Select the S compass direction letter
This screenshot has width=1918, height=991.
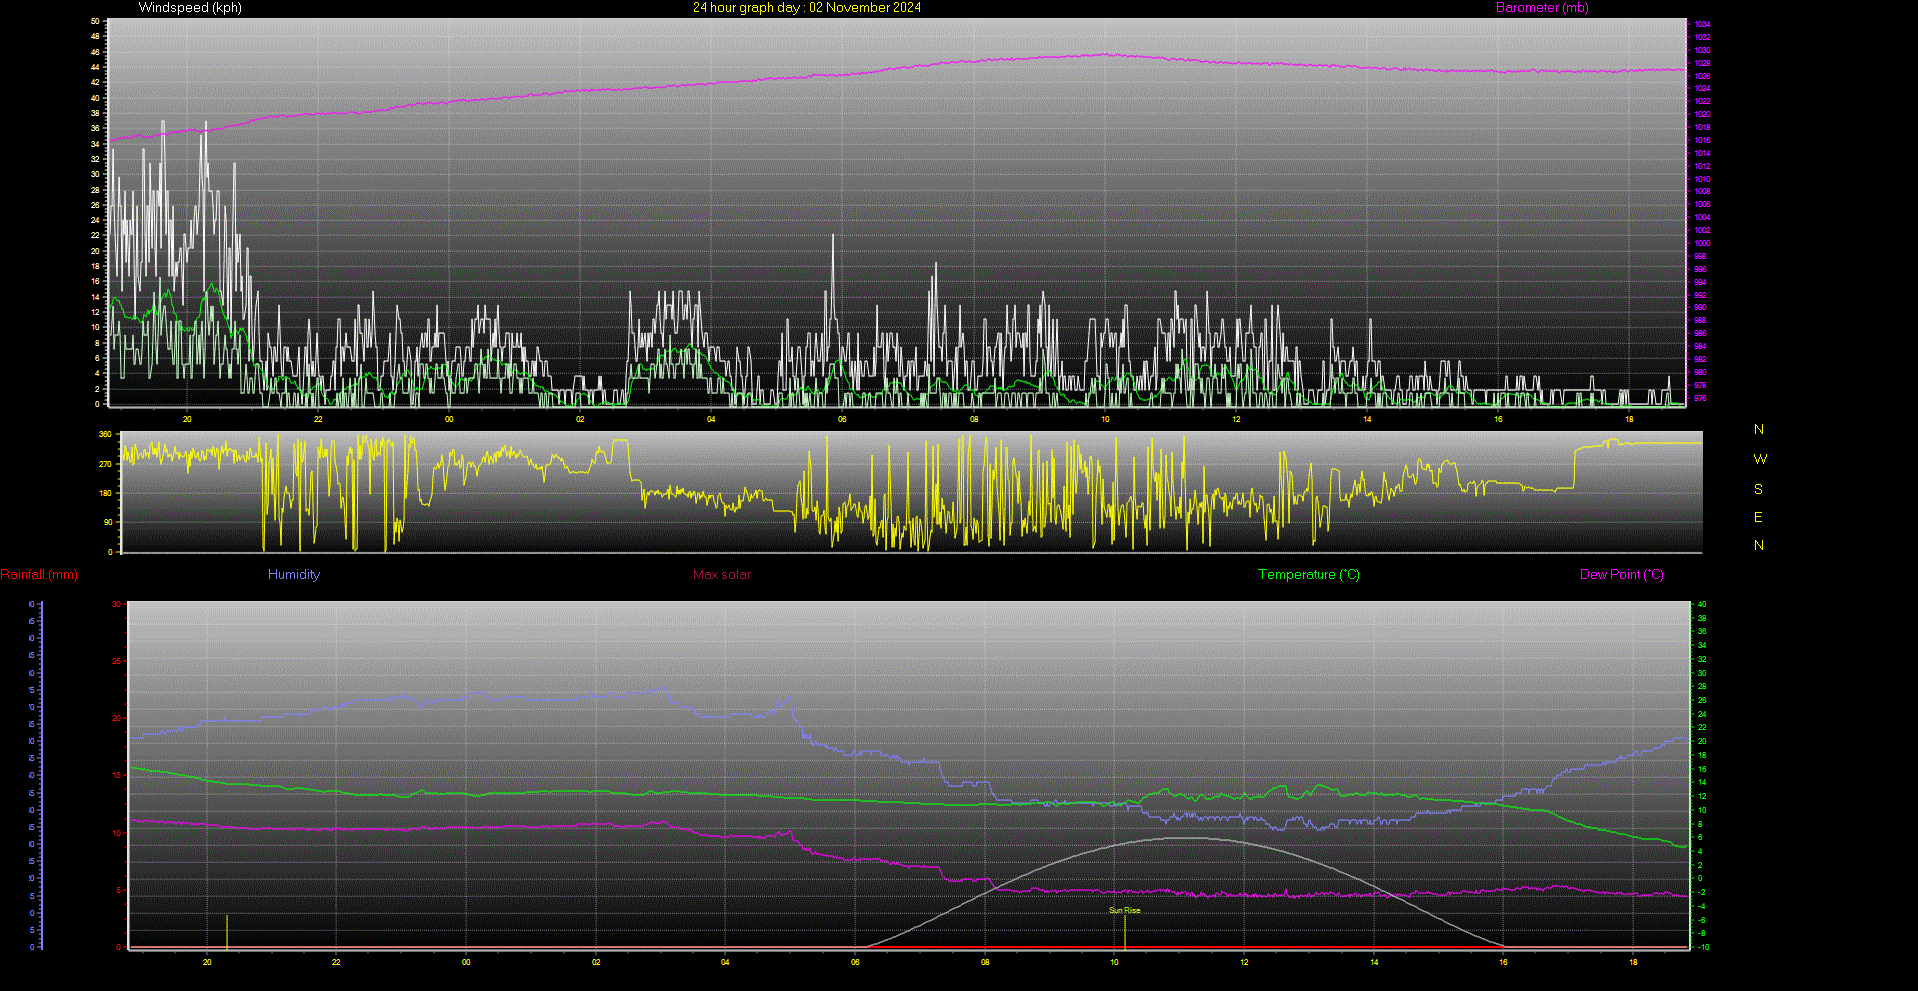(1758, 489)
